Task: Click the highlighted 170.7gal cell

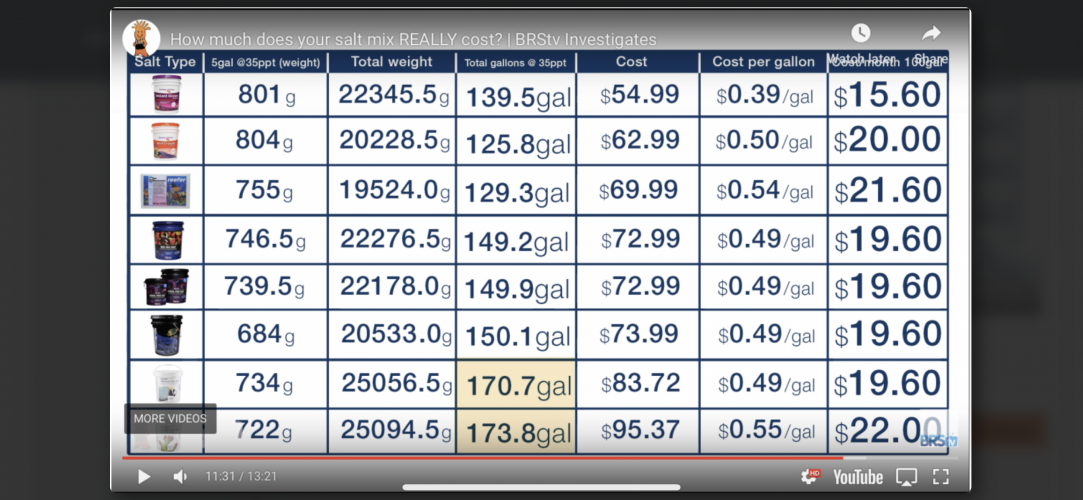Action: (x=516, y=384)
